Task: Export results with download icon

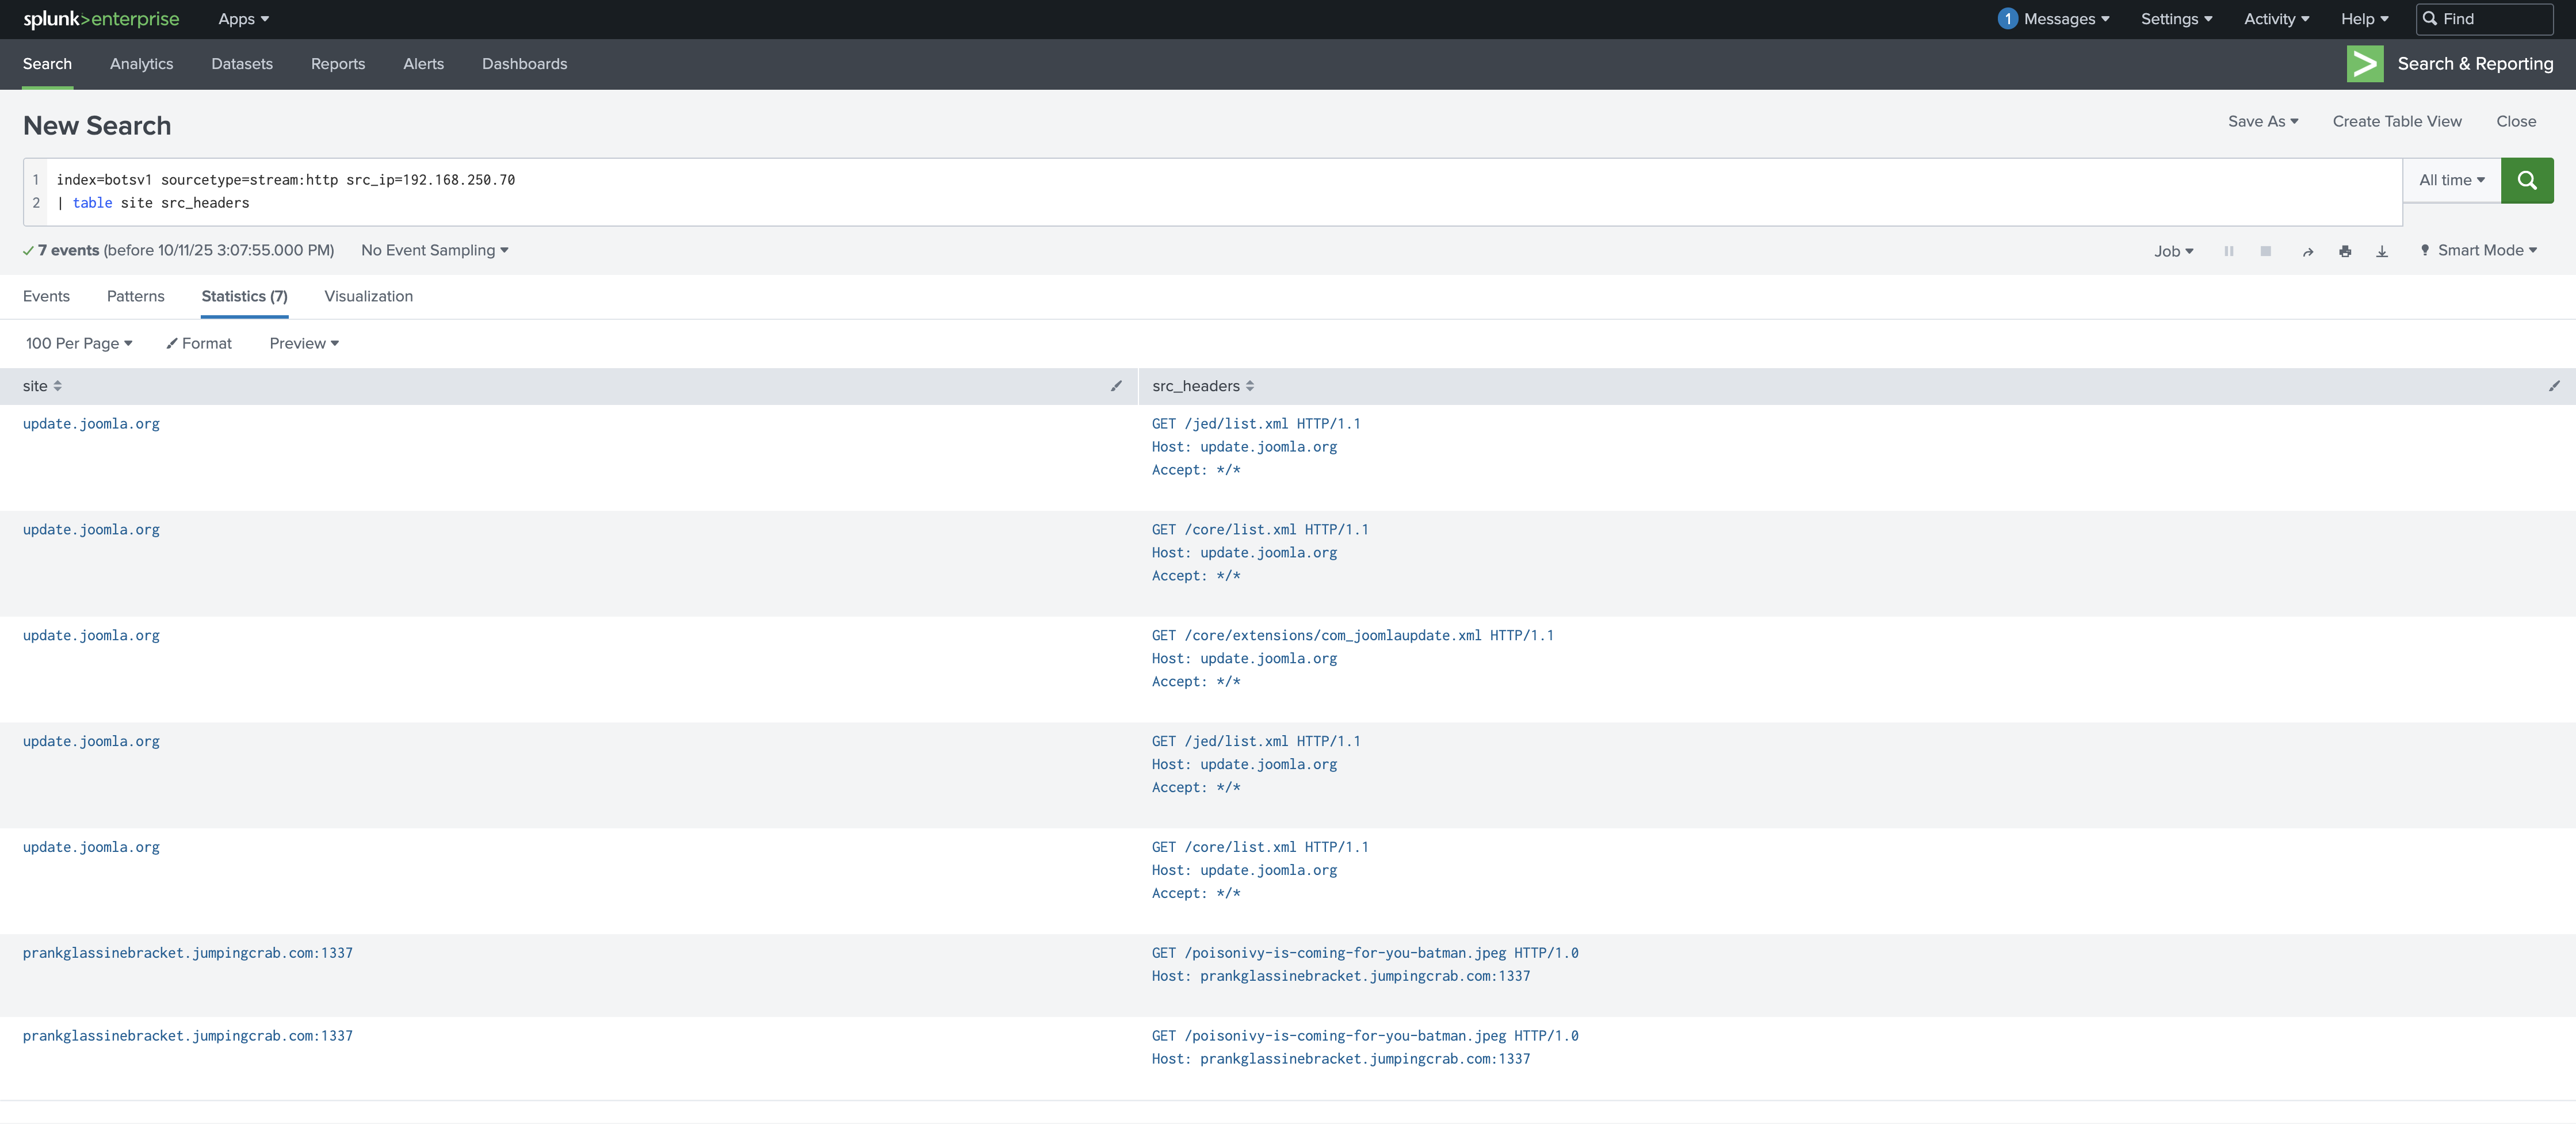Action: (2382, 252)
